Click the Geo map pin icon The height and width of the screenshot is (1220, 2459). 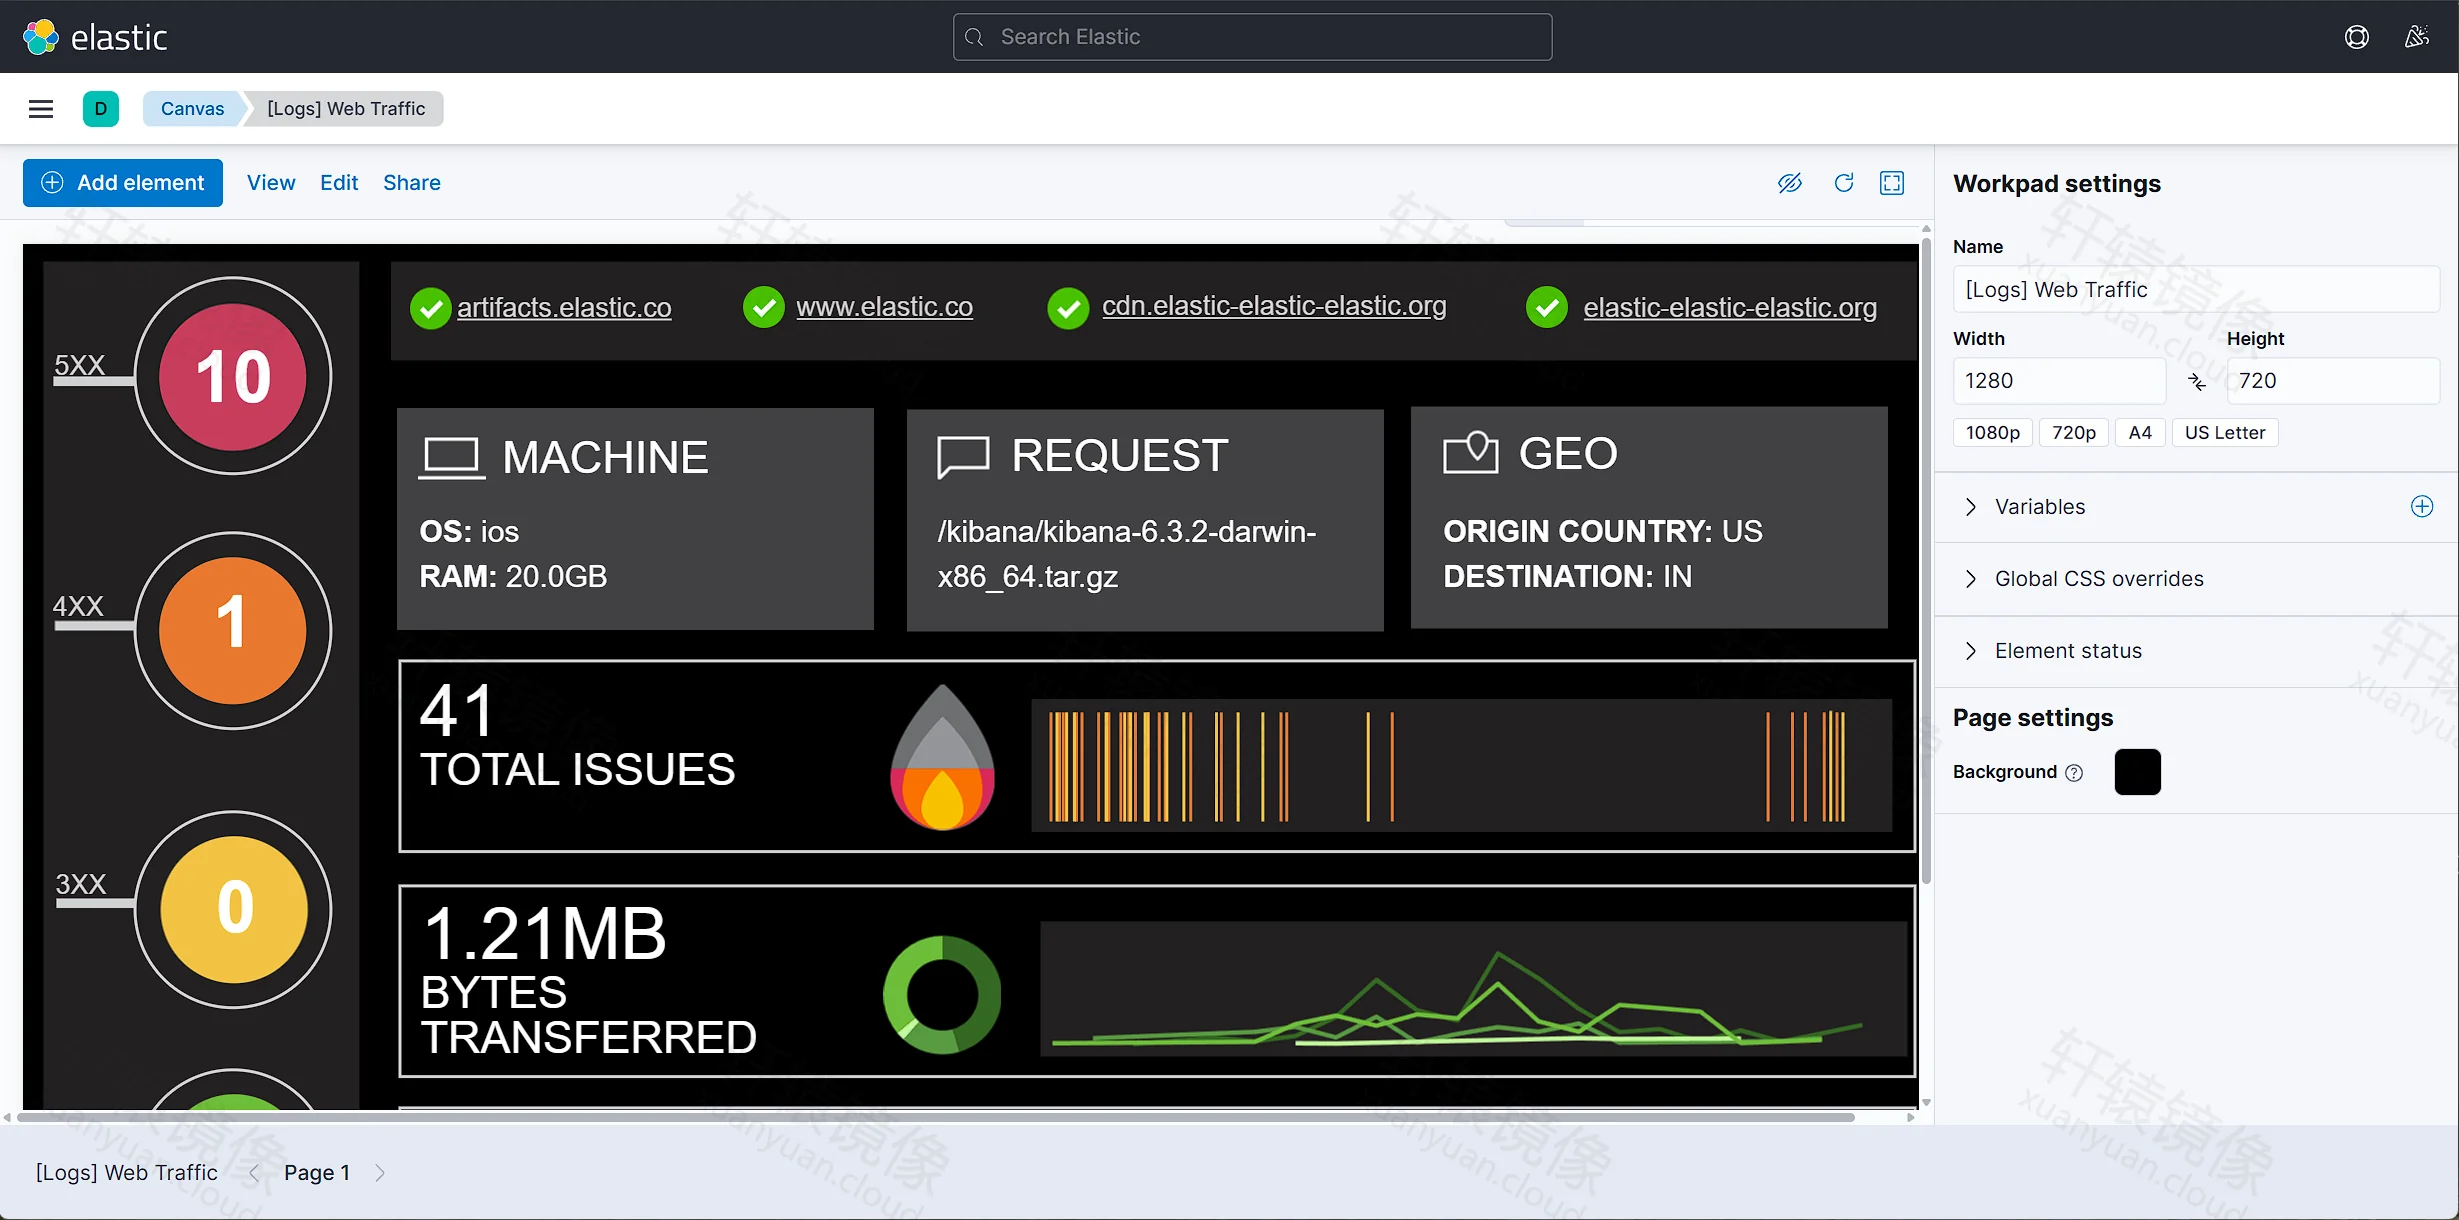pos(1471,453)
